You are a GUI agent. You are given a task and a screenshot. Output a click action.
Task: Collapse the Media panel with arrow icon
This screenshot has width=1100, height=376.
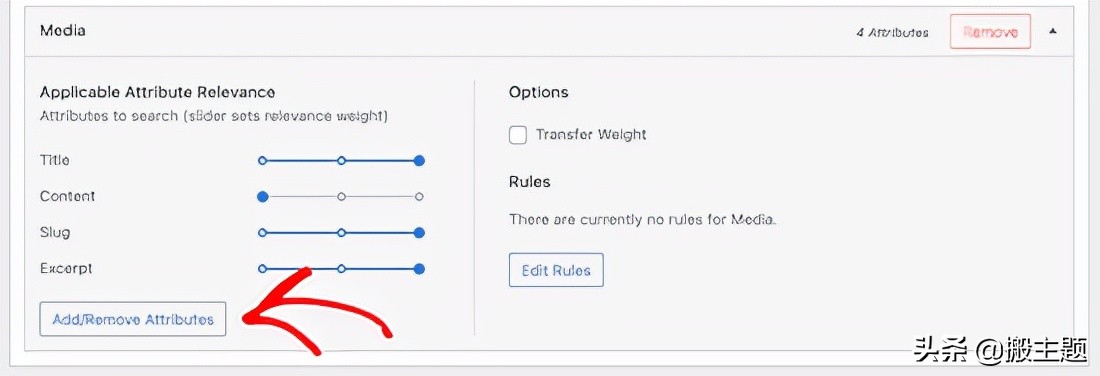click(x=1052, y=32)
